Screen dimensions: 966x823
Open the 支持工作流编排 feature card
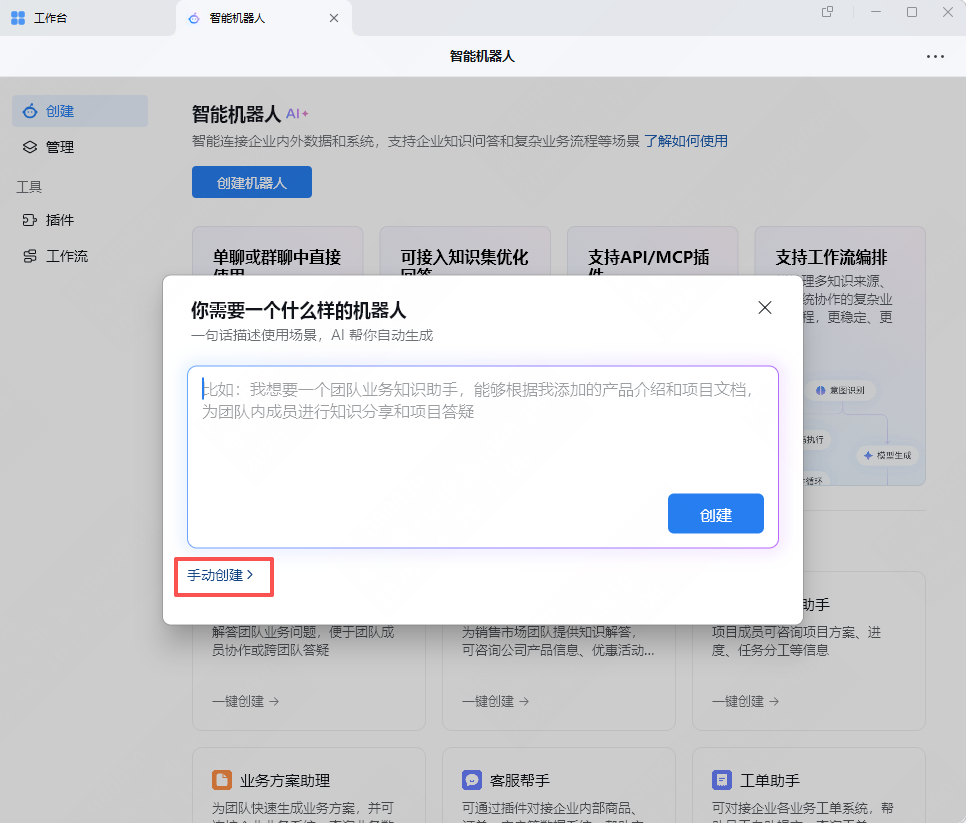point(840,356)
